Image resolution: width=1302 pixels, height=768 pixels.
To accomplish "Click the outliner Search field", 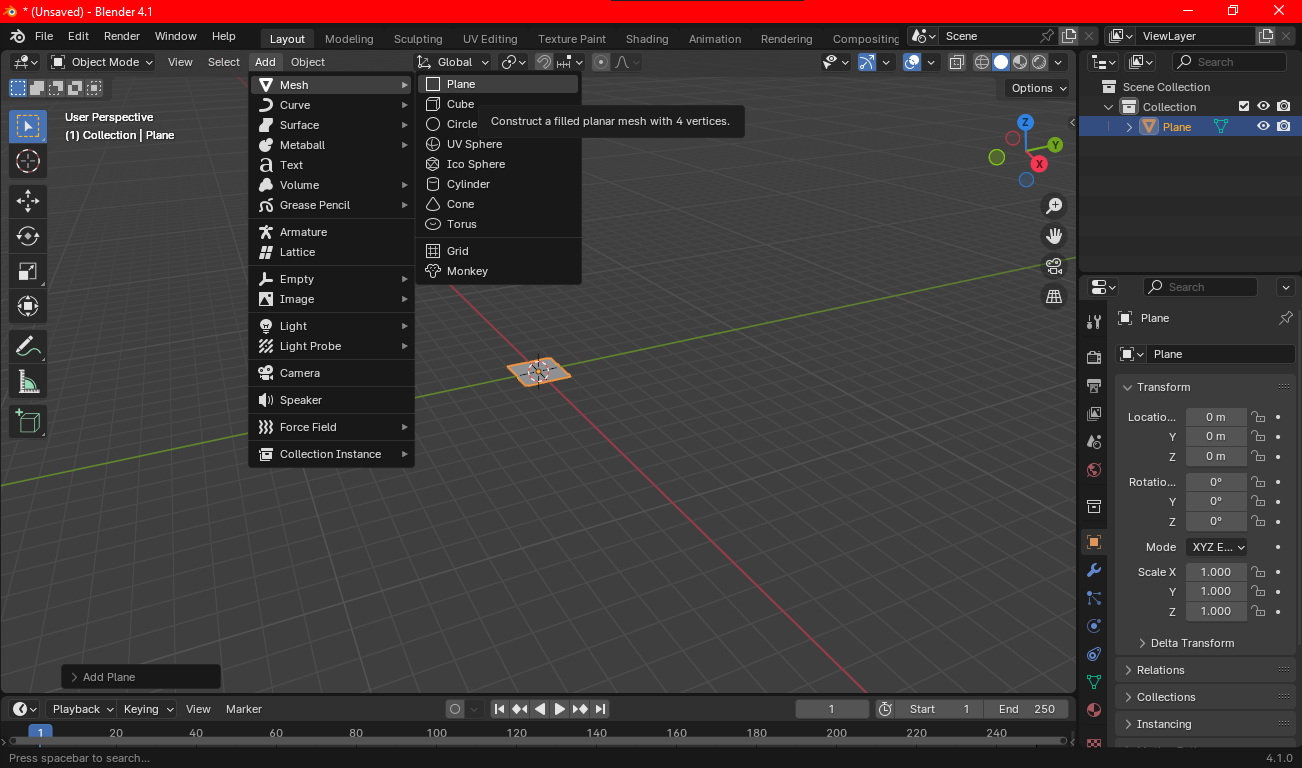I will point(1230,62).
